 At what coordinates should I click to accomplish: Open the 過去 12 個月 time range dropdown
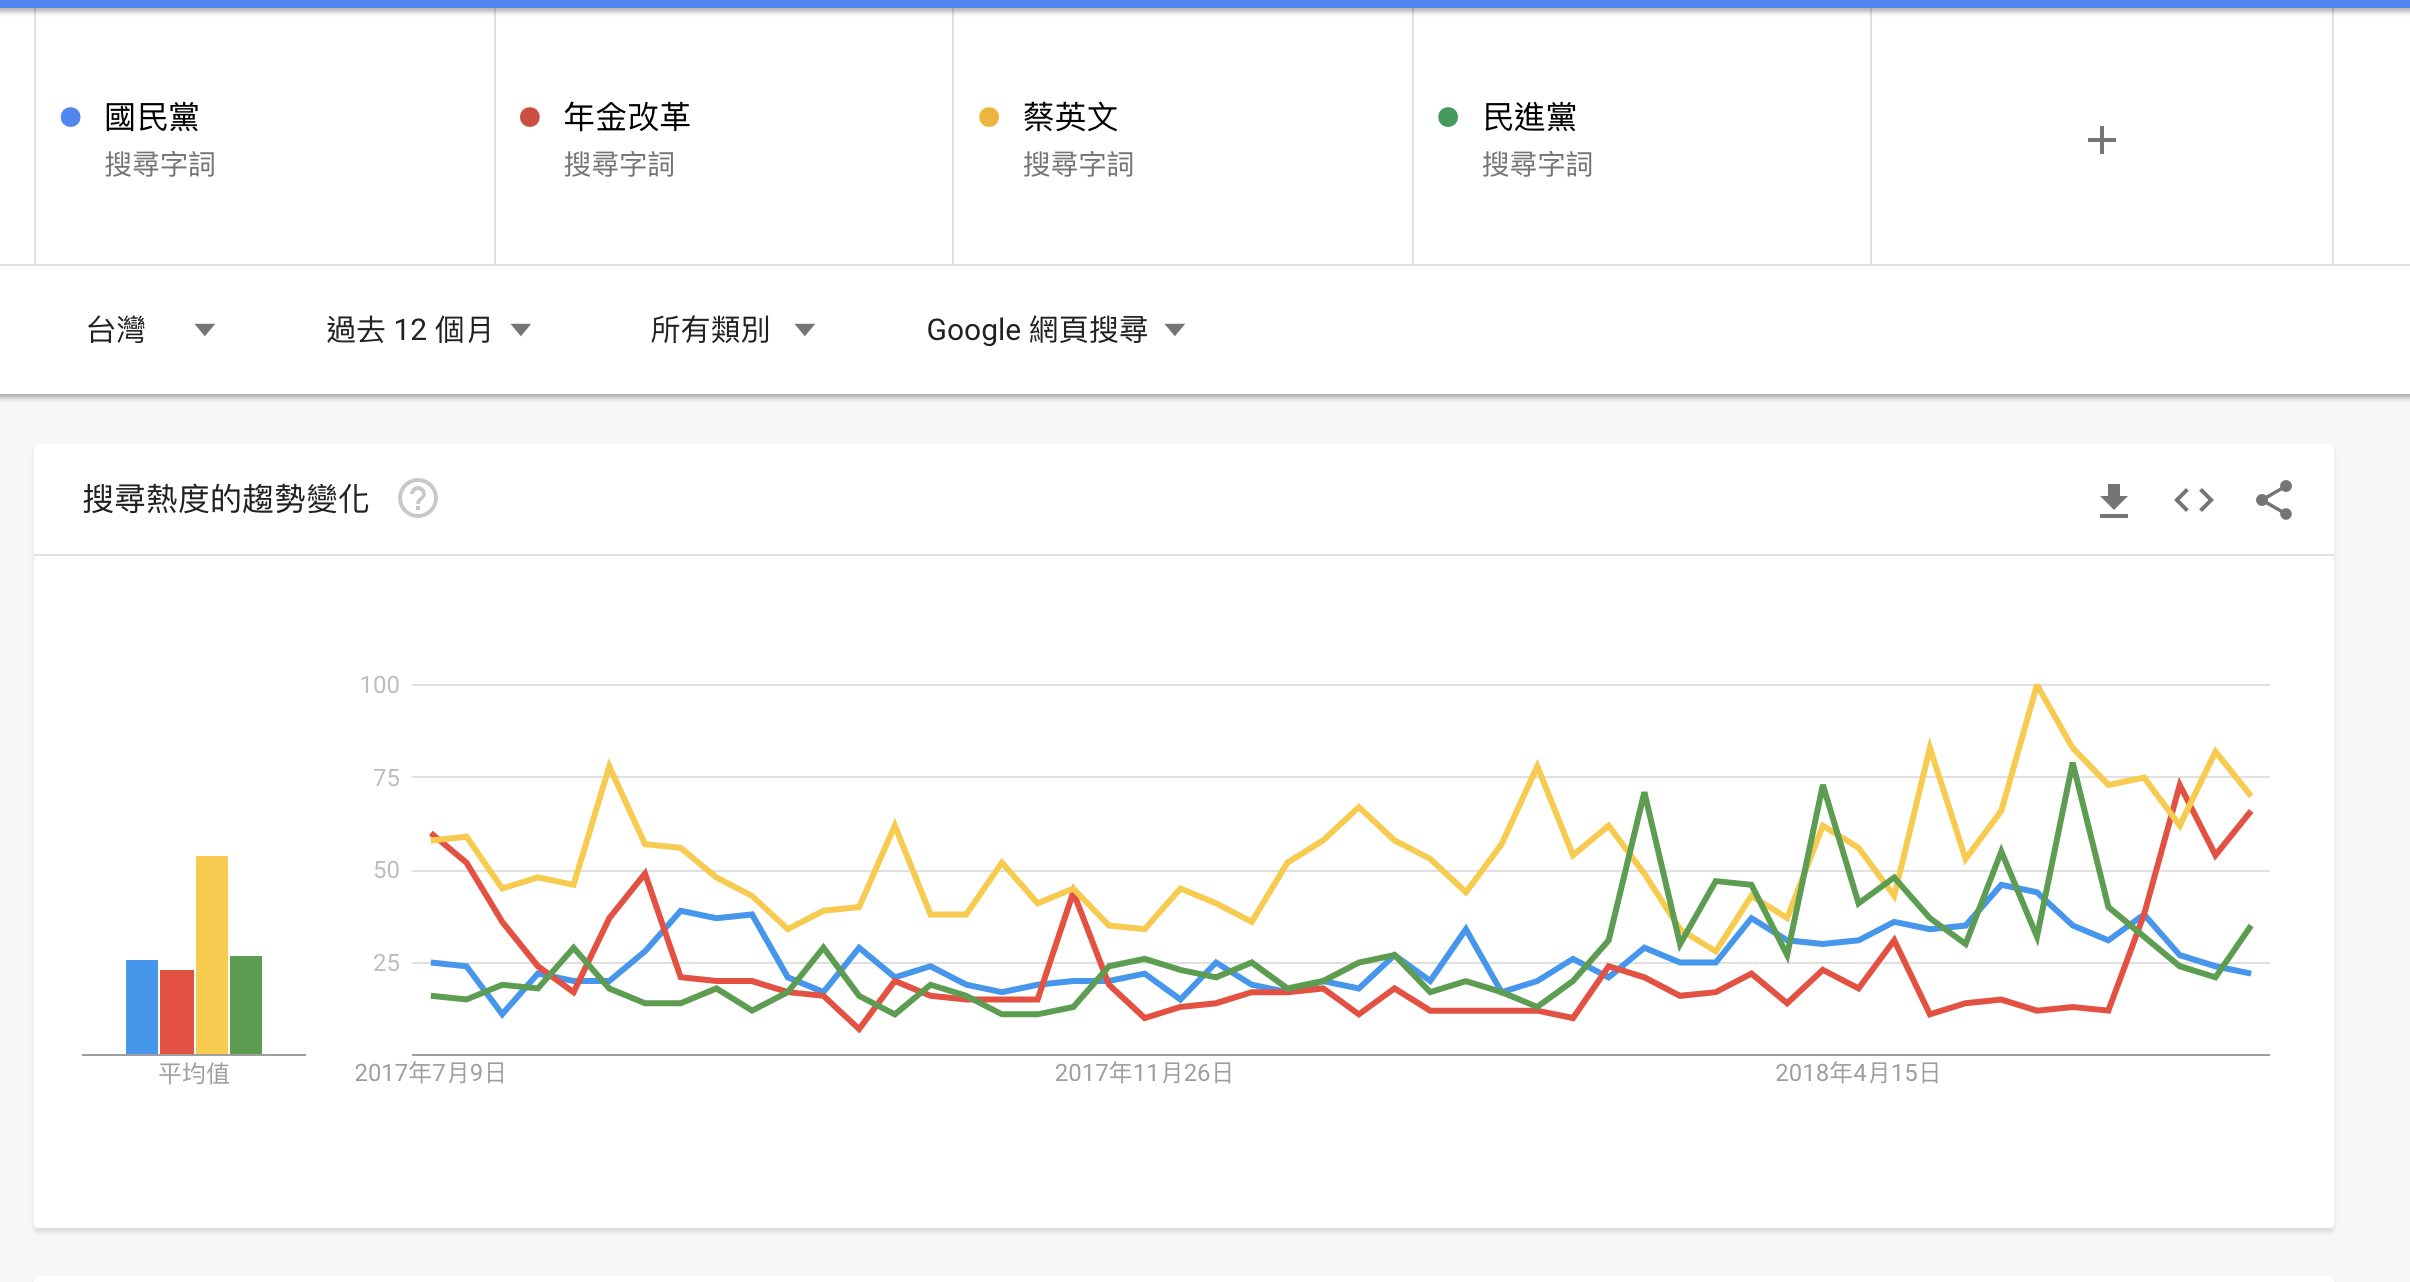click(x=428, y=330)
